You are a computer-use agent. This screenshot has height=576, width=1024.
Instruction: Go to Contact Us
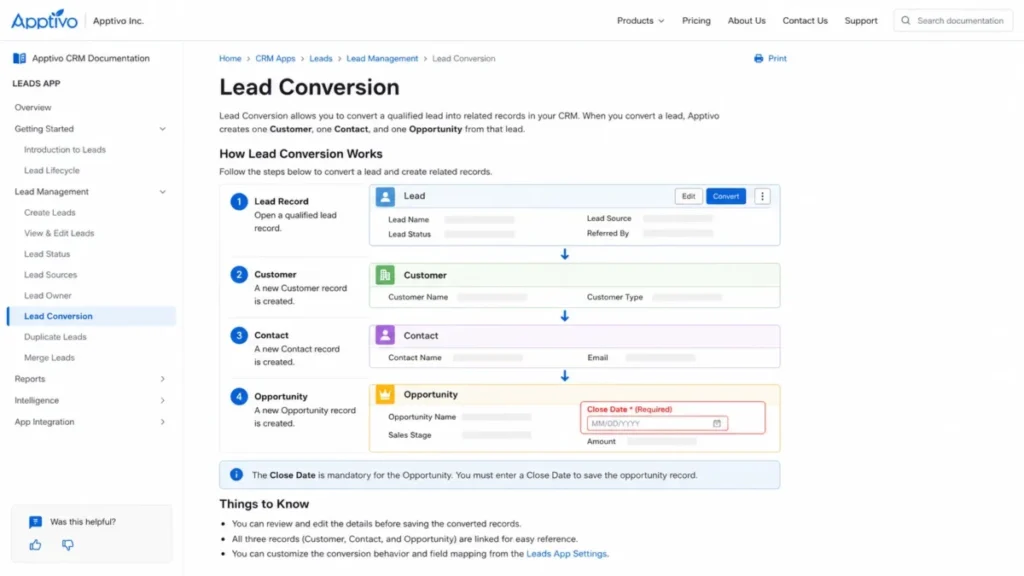805,20
